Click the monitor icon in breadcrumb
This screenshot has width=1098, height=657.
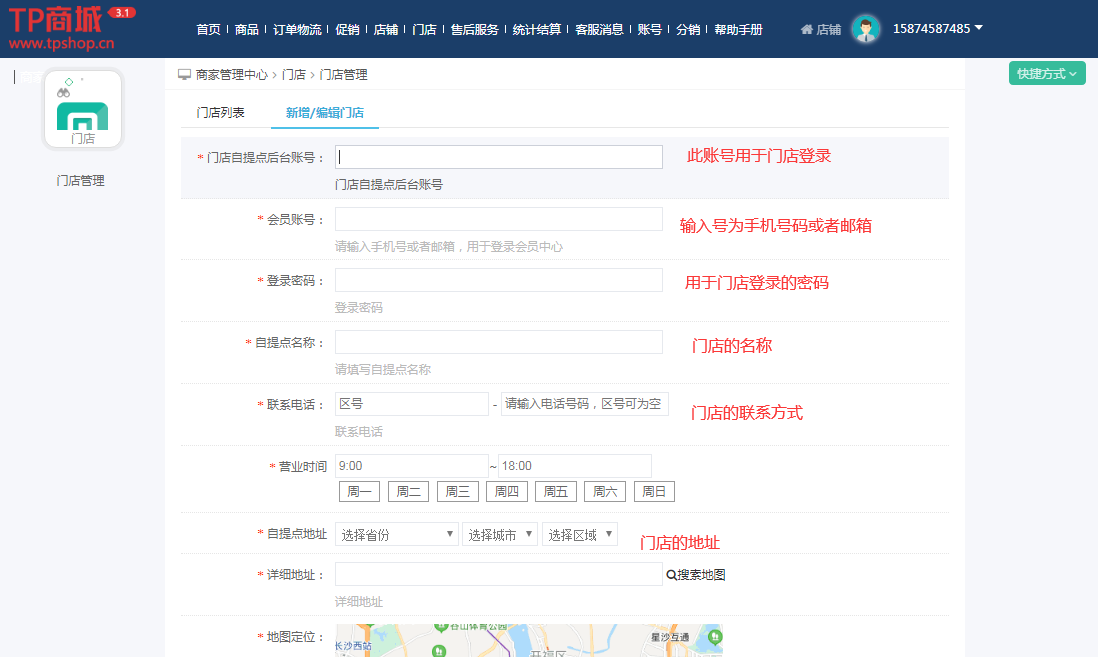[184, 75]
